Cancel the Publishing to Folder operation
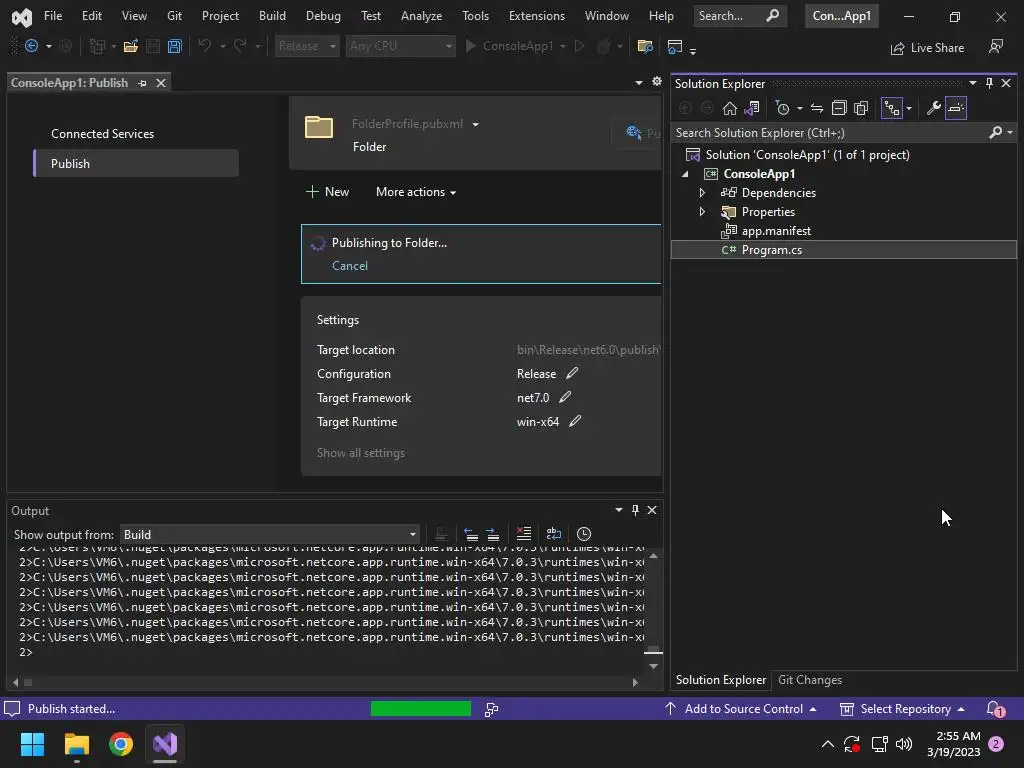This screenshot has height=768, width=1024. tap(350, 266)
